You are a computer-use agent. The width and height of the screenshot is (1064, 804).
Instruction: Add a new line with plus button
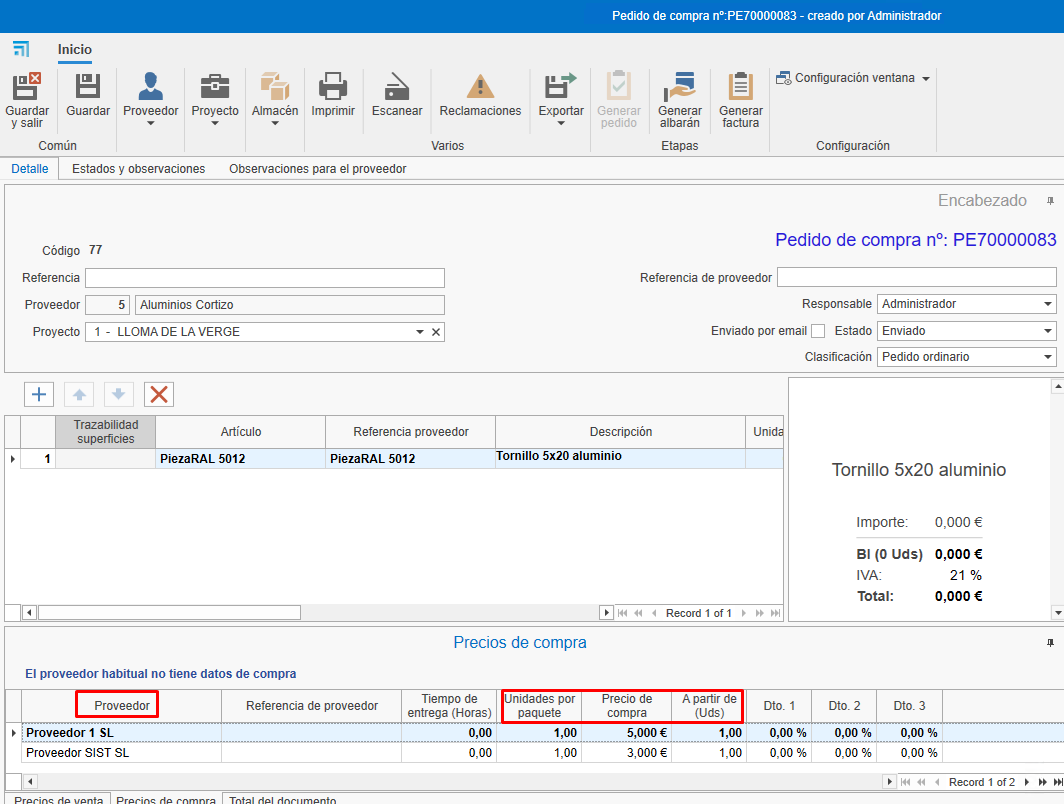coord(39,394)
